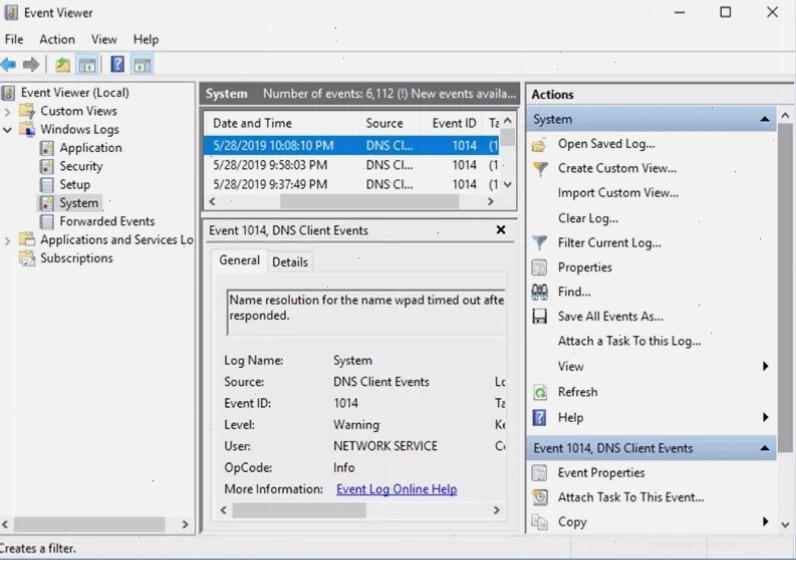Switch to the Details tab

click(290, 262)
